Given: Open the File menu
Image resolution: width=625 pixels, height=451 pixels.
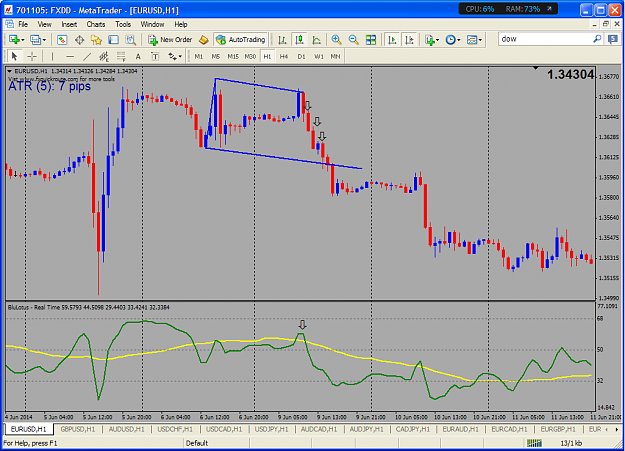Looking at the screenshot, I should (x=23, y=24).
